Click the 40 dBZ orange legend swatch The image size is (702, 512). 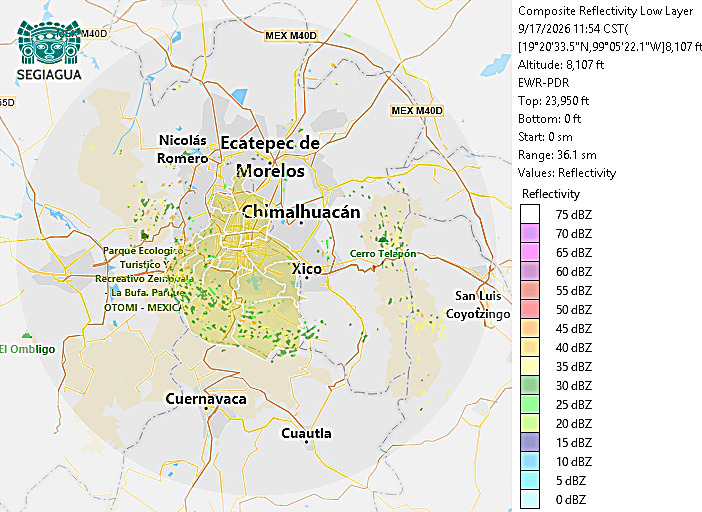coord(530,347)
